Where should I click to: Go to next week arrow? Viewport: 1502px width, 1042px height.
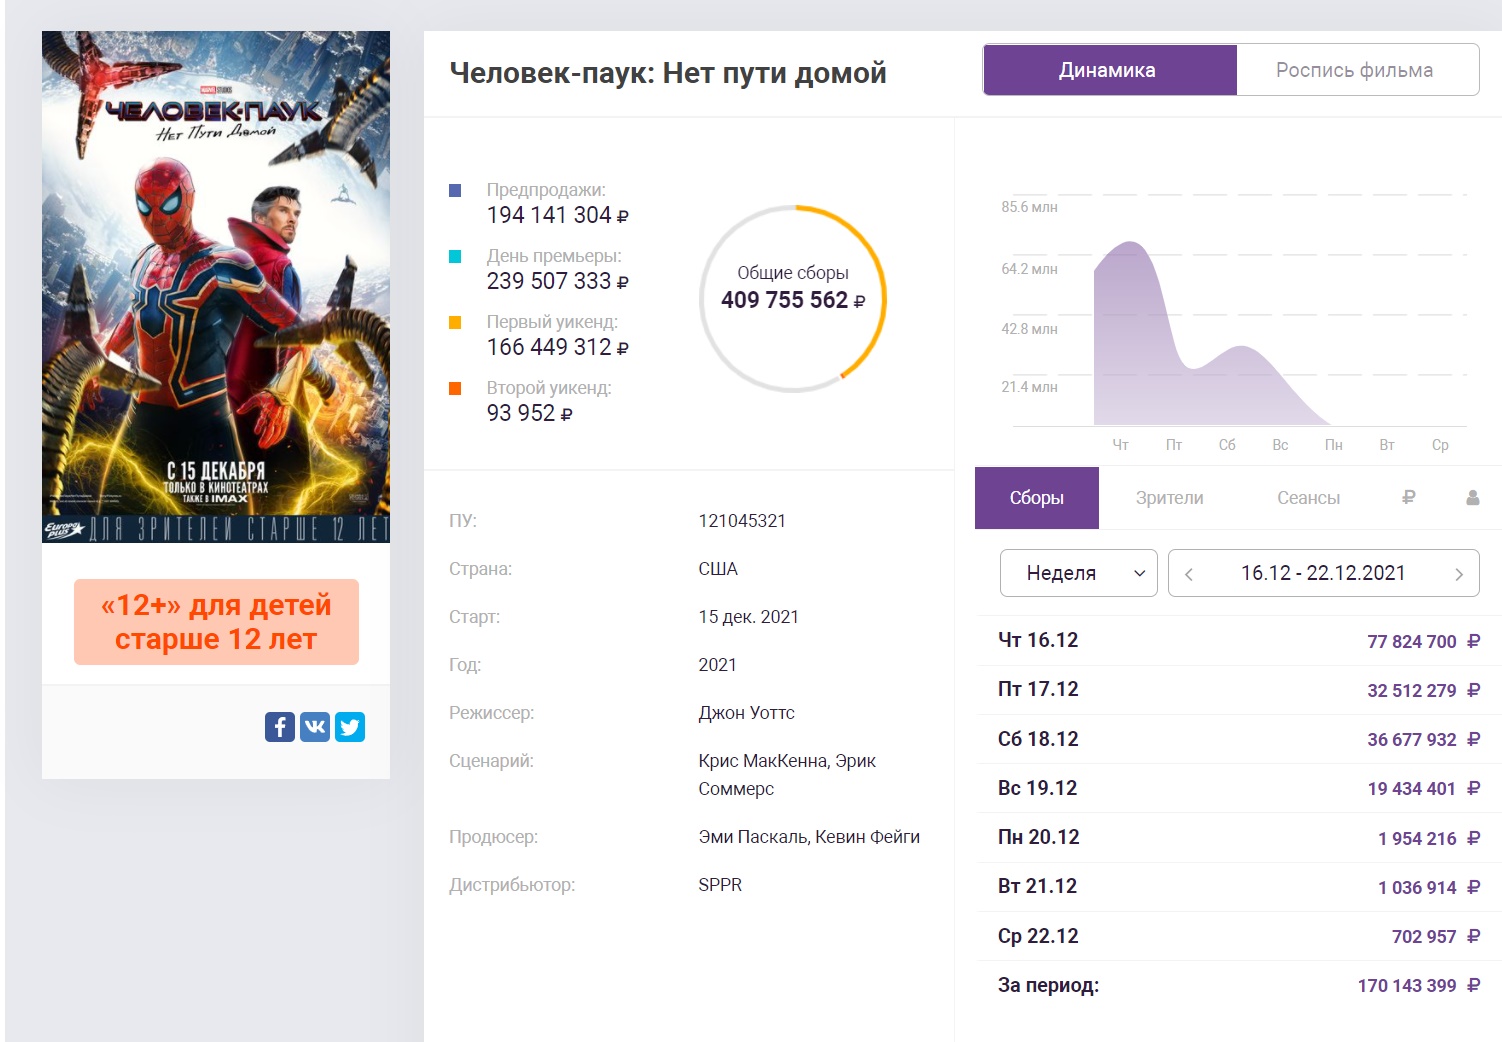1459,574
